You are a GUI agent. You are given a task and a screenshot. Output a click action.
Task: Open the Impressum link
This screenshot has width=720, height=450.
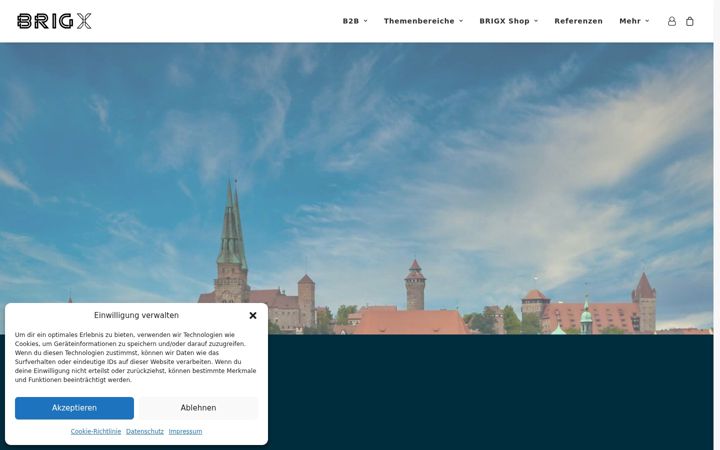click(185, 431)
